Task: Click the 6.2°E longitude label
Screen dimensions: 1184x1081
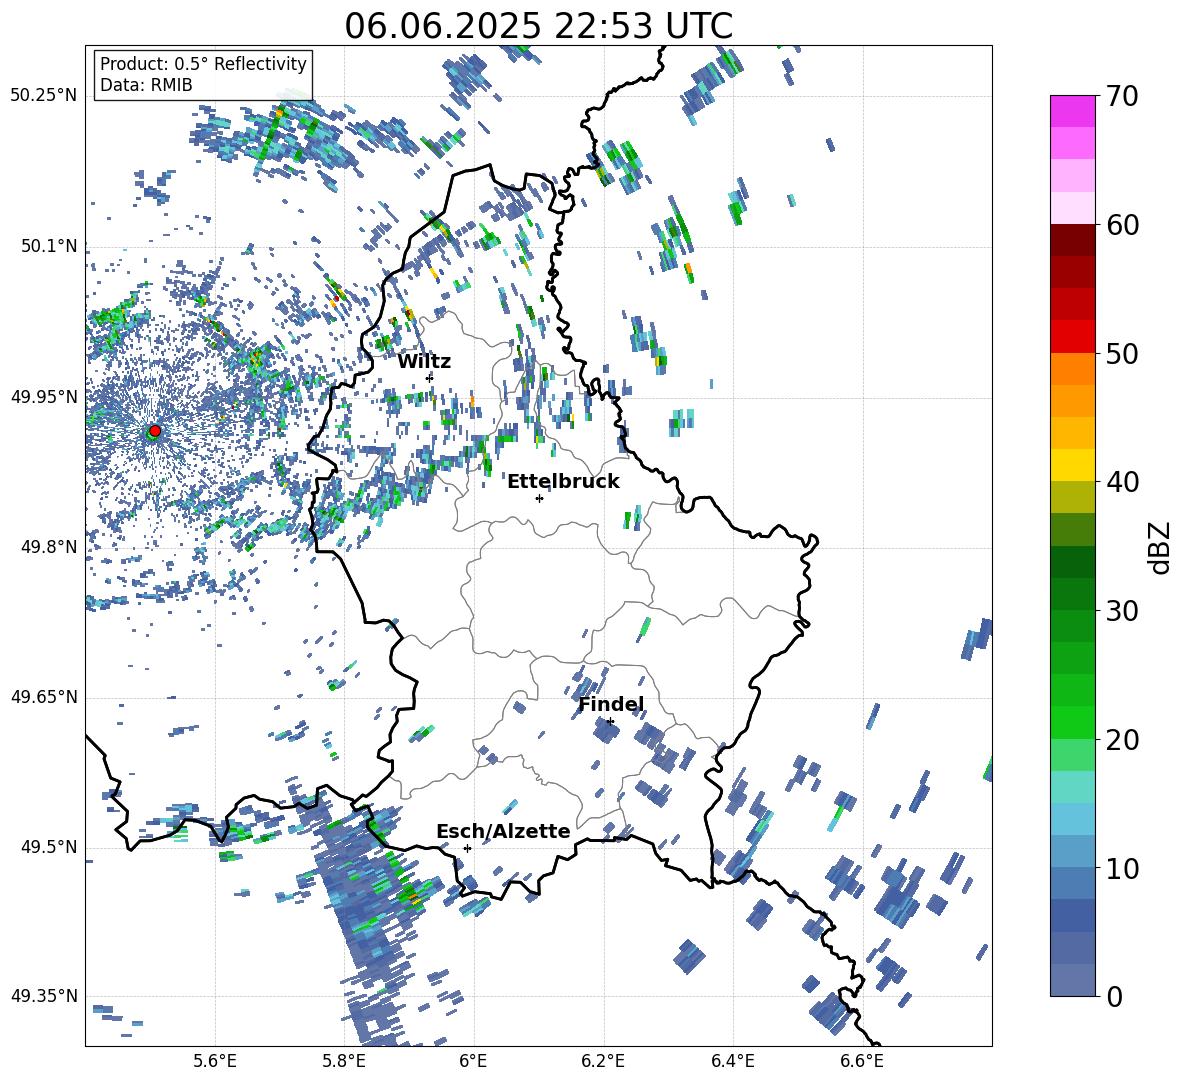Action: pos(603,1062)
